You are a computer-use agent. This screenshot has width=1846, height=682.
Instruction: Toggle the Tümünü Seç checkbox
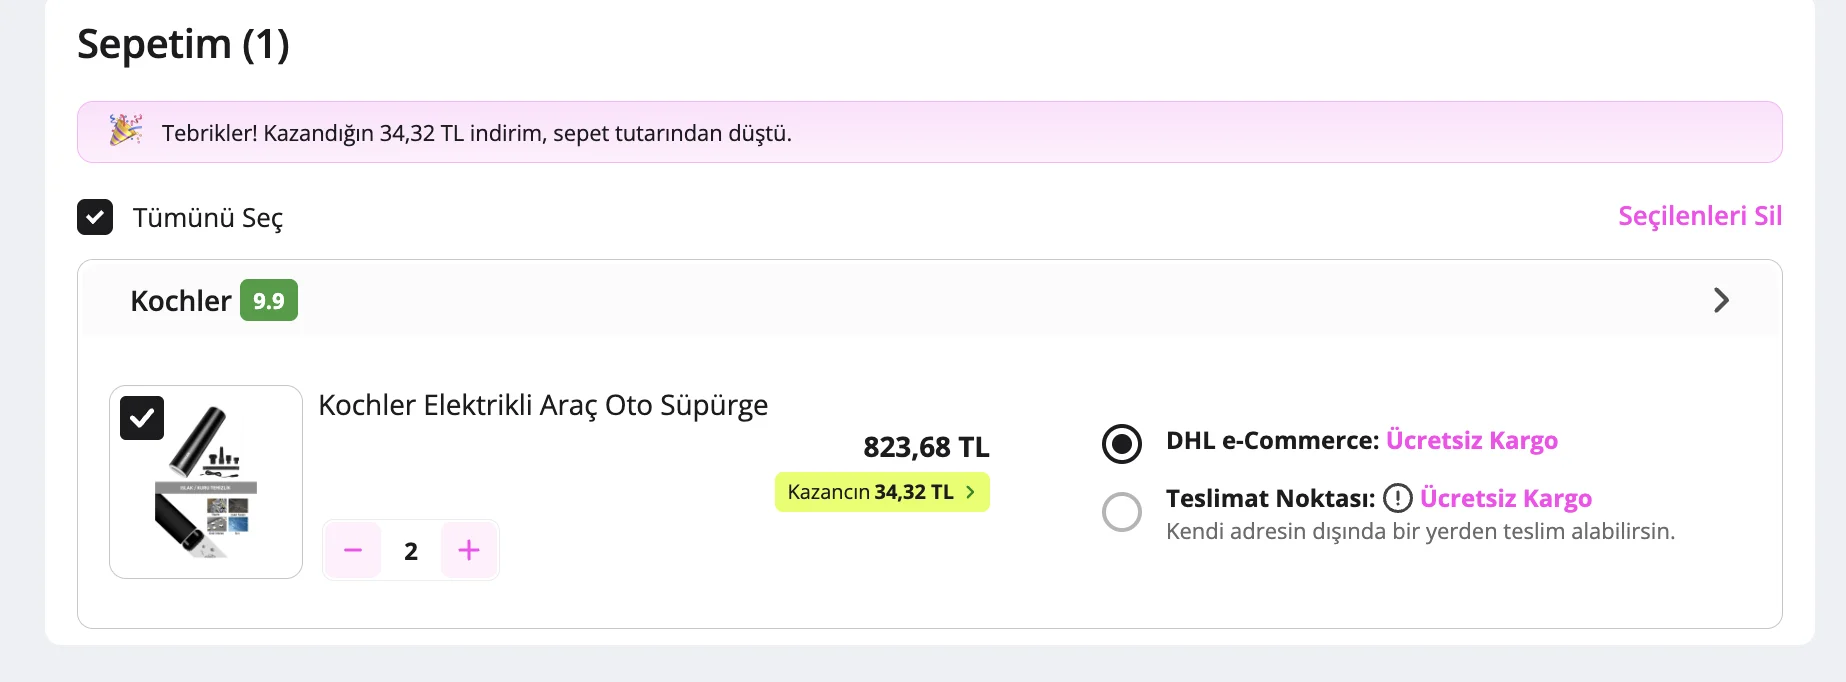95,217
